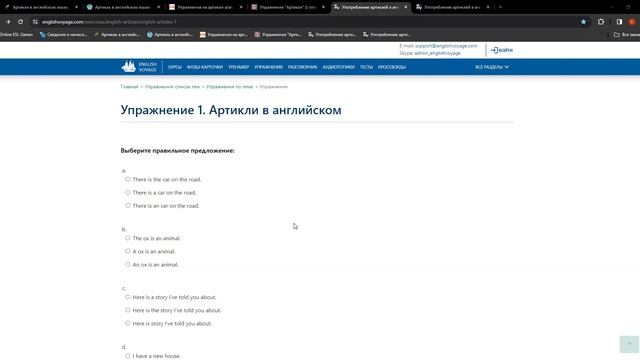The height and width of the screenshot is (360, 640).
Task: Open a new browser tab with plus
Action: (500, 7)
